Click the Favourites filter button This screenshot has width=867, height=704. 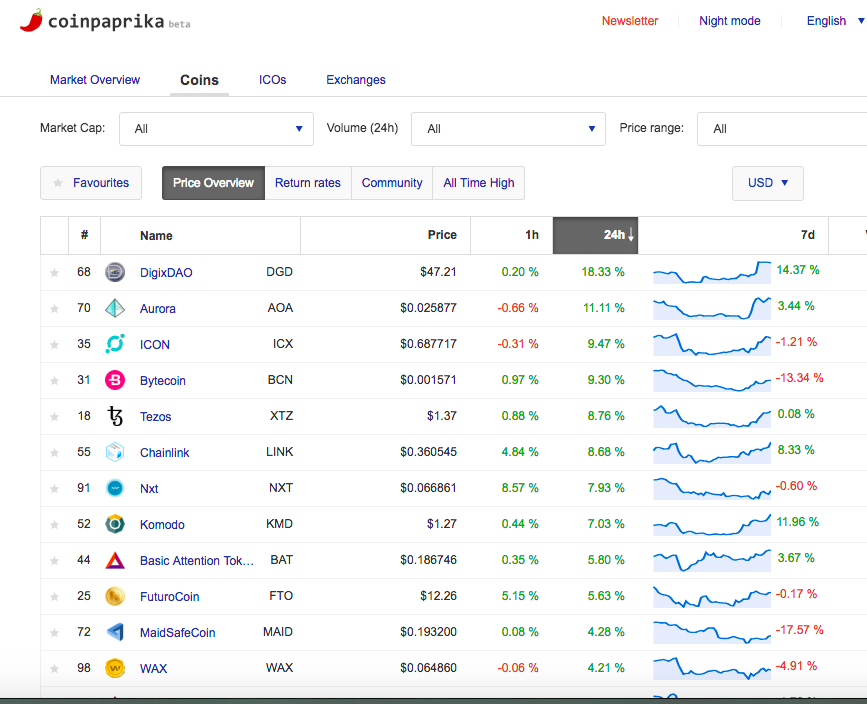pos(91,183)
